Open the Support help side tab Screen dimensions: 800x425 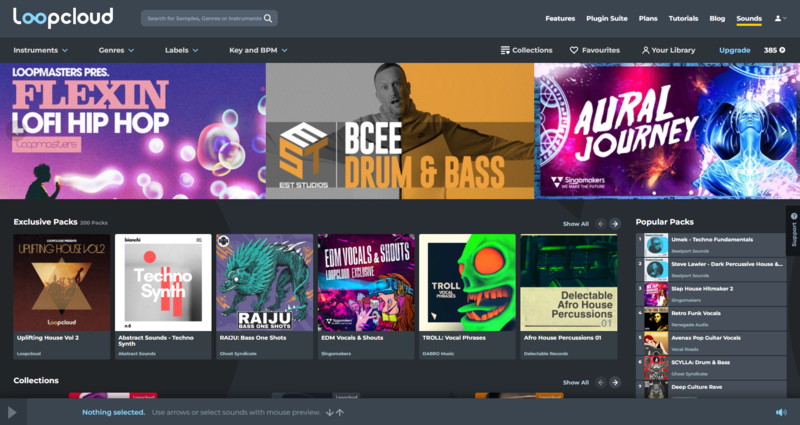tap(793, 230)
